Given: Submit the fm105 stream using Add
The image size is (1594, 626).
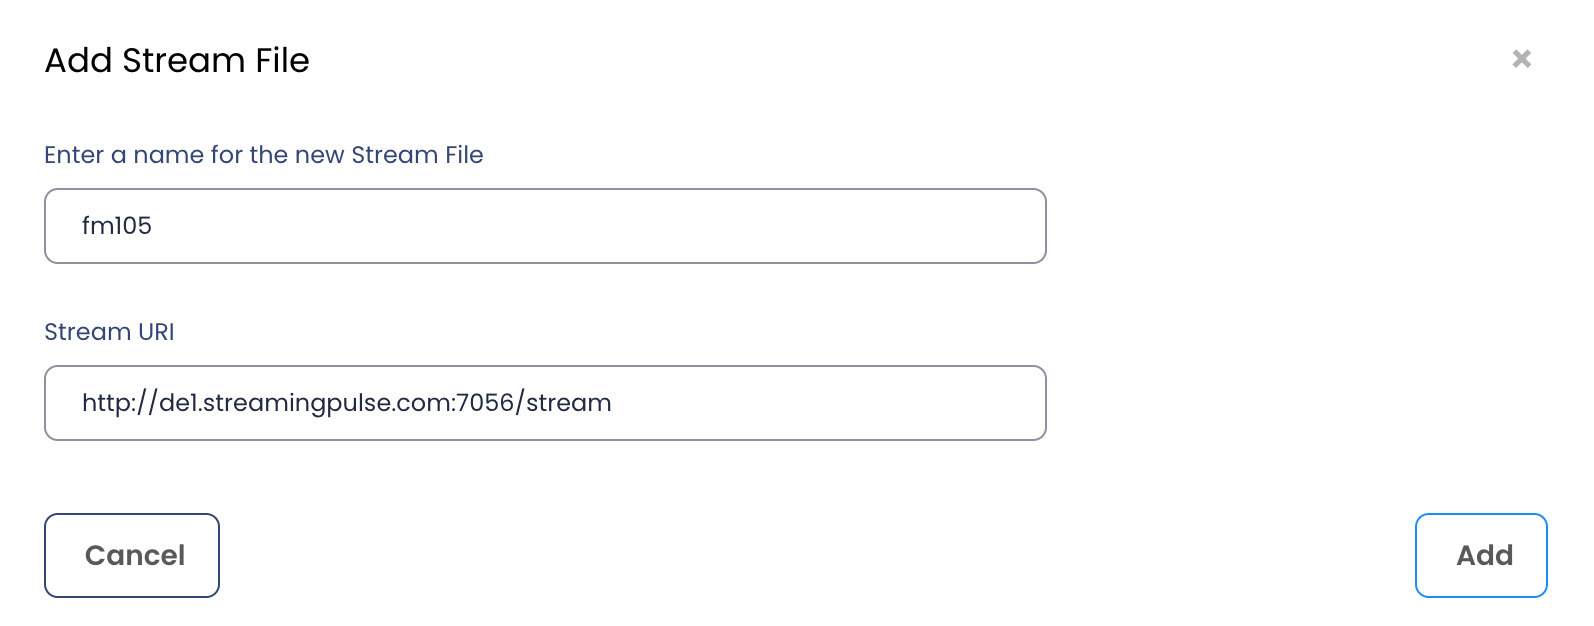Looking at the screenshot, I should coord(1481,555).
